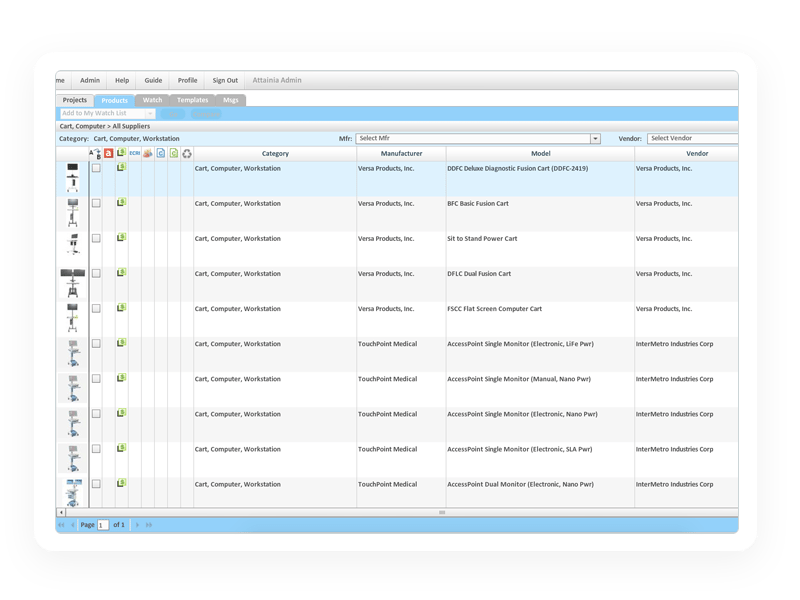800x600 pixels.
Task: Open the Select Vendor combo box
Action: click(x=692, y=138)
